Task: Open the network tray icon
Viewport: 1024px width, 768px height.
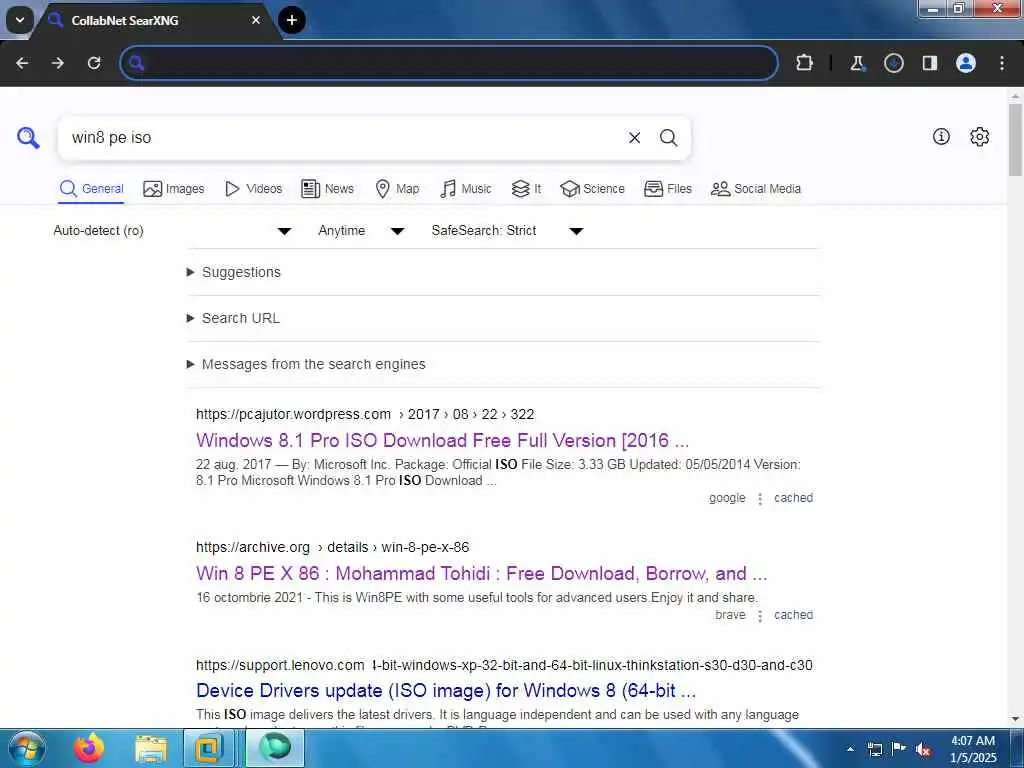Action: coord(874,750)
